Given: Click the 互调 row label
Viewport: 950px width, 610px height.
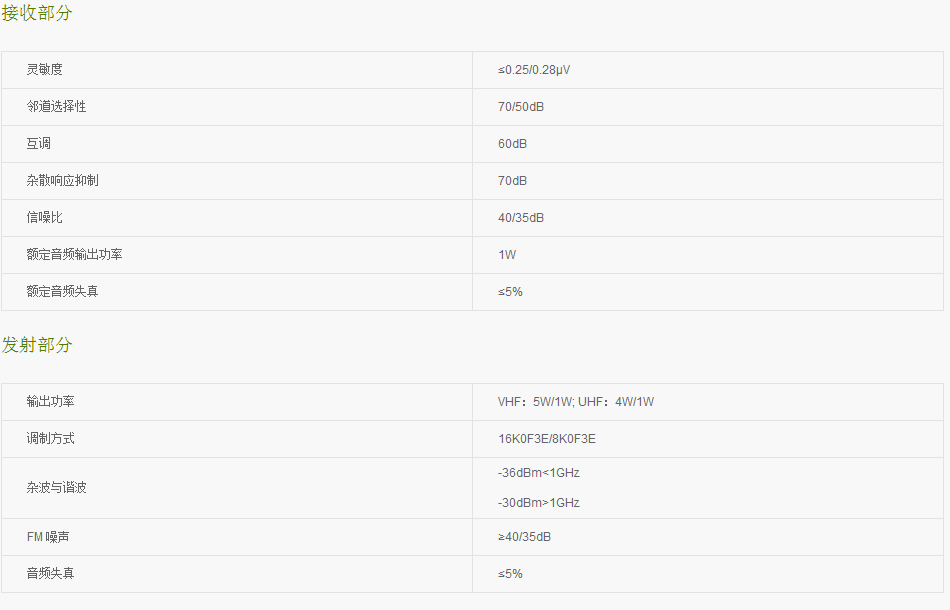Looking at the screenshot, I should click(x=39, y=144).
